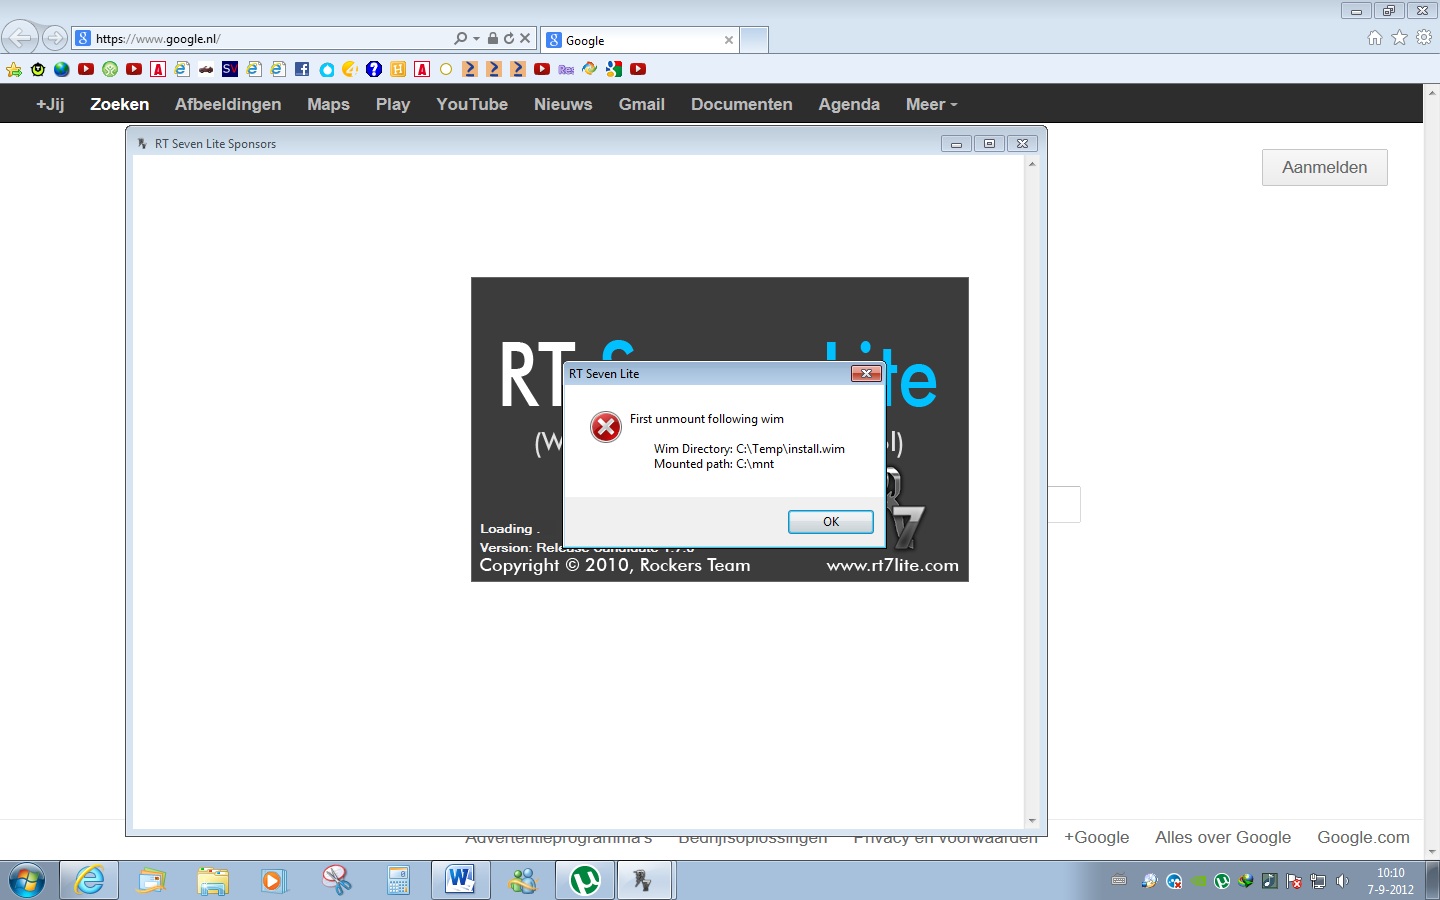Click the volume speaker tray icon
The image size is (1440, 900).
click(1343, 881)
